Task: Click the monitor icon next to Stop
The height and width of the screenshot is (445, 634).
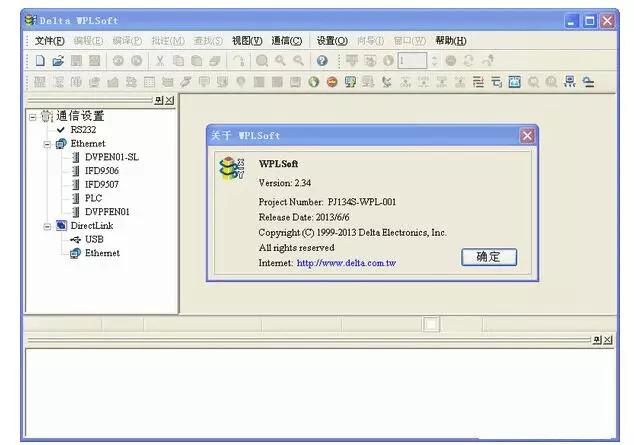Action: [x=350, y=82]
